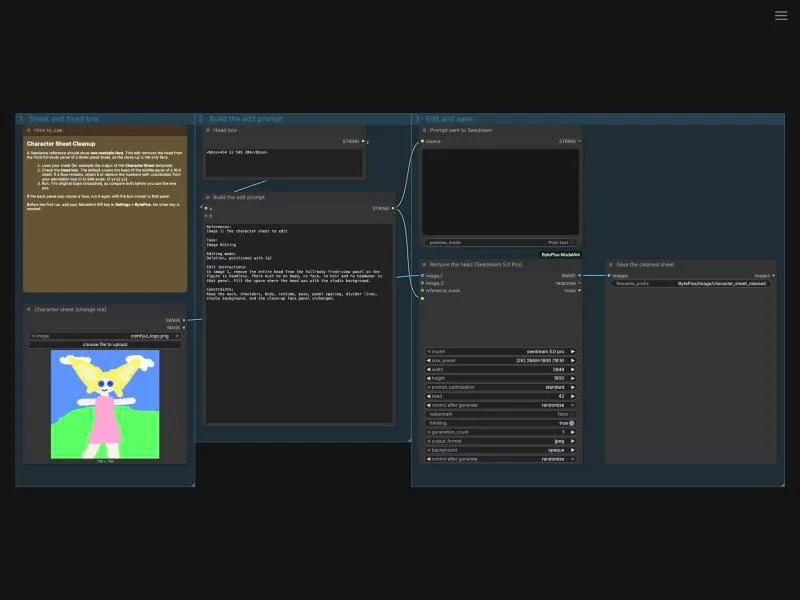Viewport: 800px width, 600px height.
Task: Open the model dropdown showing seedream 5.0 pro
Action: click(x=501, y=352)
